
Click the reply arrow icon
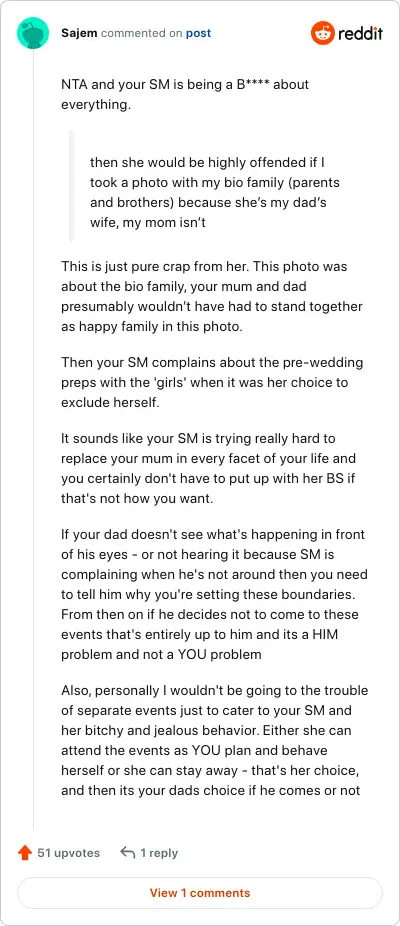[128, 853]
